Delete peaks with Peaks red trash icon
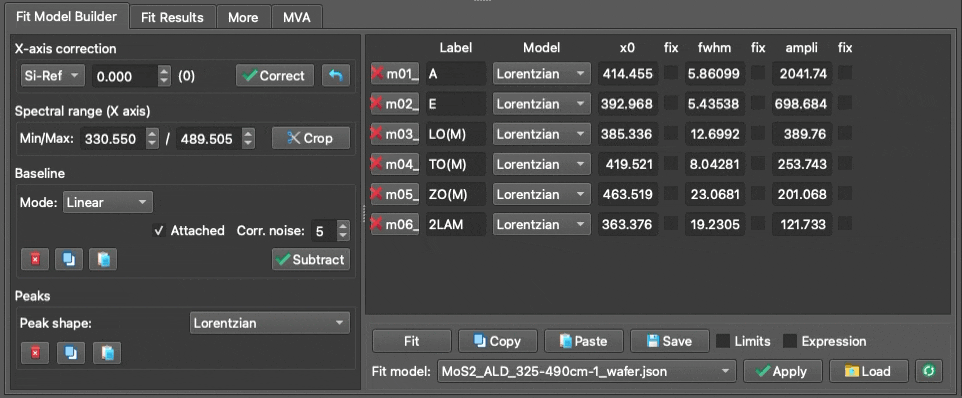This screenshot has height=398, width=962. (x=35, y=353)
